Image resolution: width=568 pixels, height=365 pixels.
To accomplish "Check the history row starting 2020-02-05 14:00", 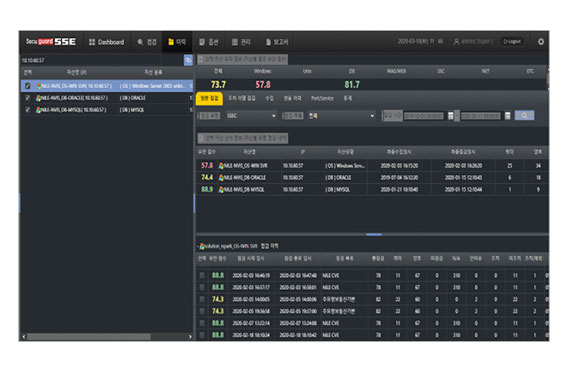I will click(x=202, y=299).
